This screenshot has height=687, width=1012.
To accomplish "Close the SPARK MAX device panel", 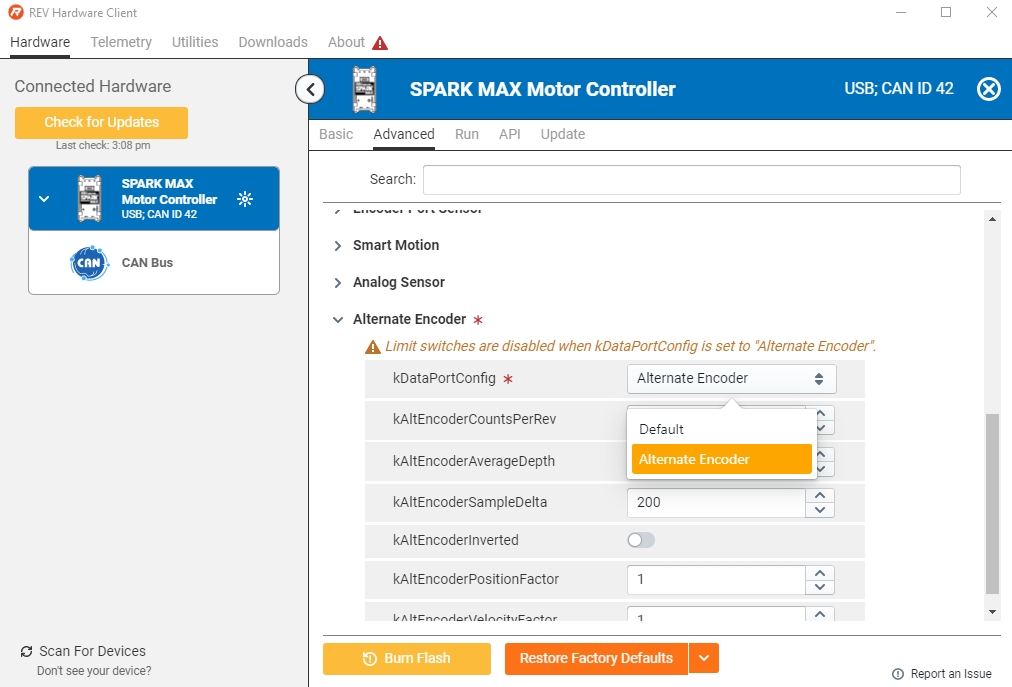I will [x=988, y=89].
